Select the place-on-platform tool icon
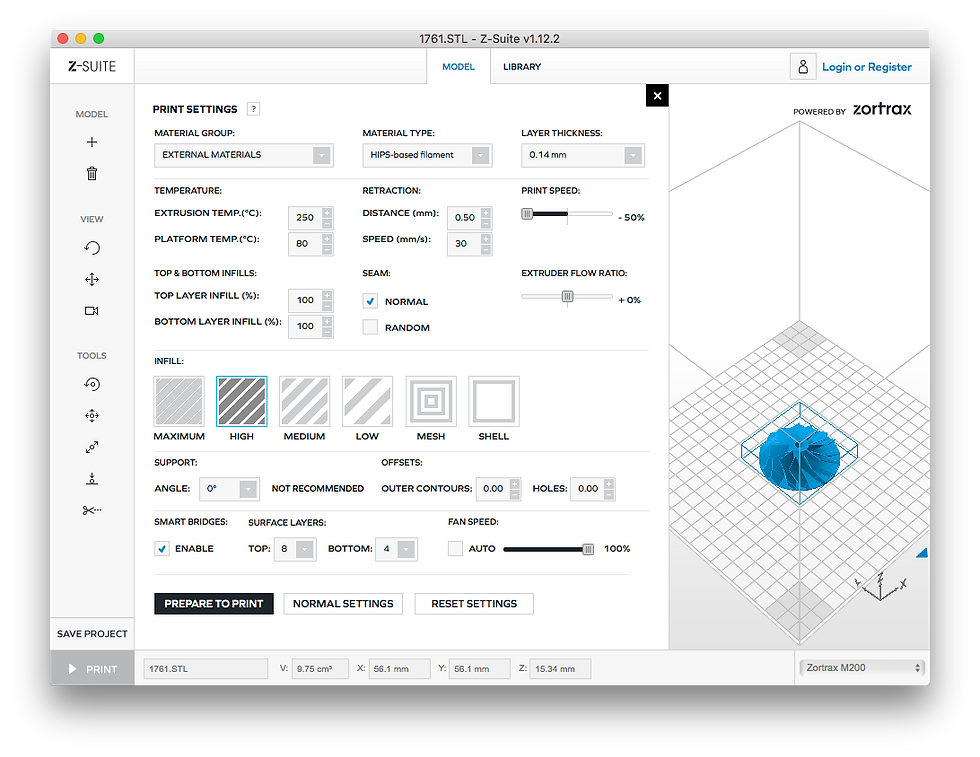 pos(92,479)
